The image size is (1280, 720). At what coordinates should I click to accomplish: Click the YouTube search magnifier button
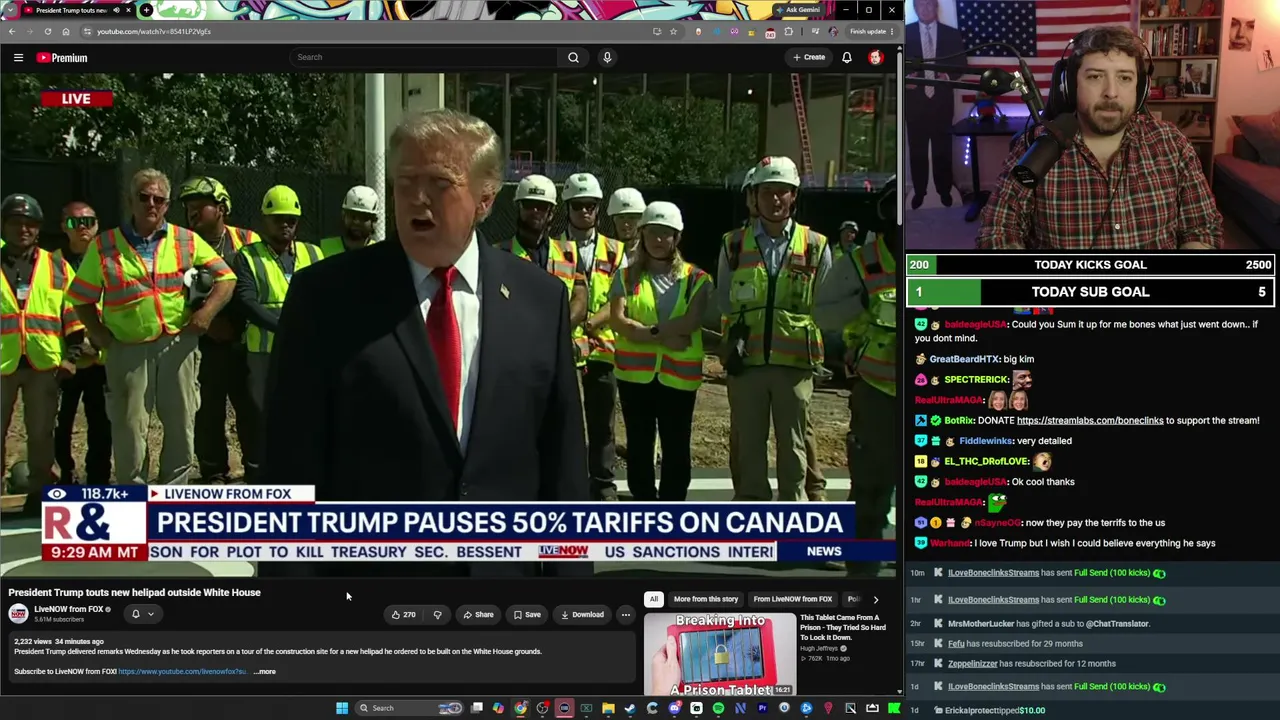pos(573,57)
